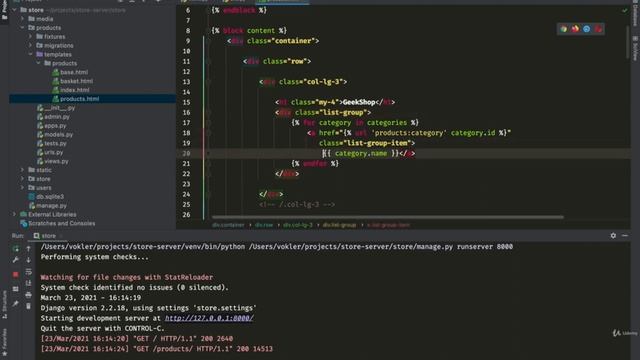
Task: Toggle soft-wrap in console output
Action: pyautogui.click(x=29, y=271)
